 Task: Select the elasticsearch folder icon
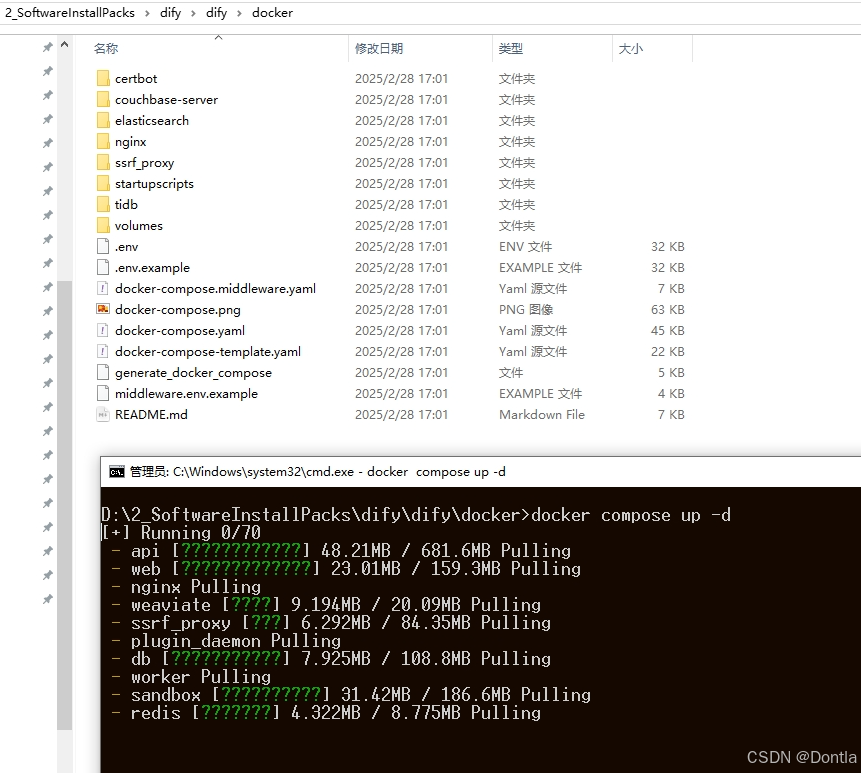(x=103, y=120)
